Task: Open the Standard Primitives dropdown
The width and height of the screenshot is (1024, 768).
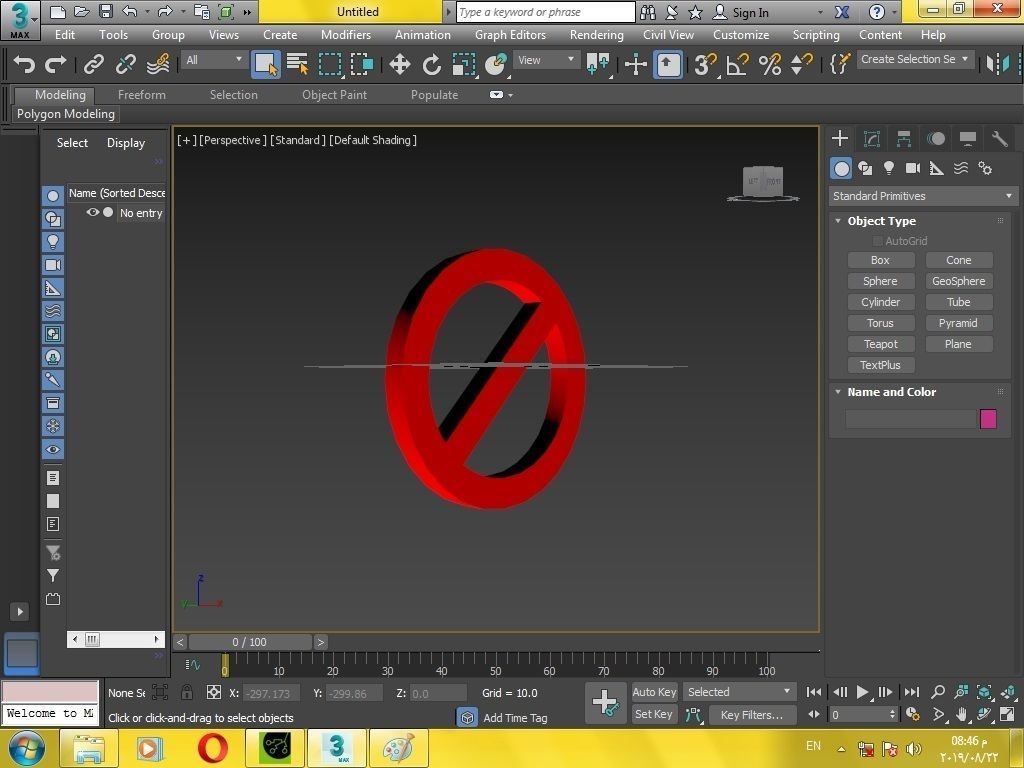Action: pyautogui.click(x=923, y=196)
